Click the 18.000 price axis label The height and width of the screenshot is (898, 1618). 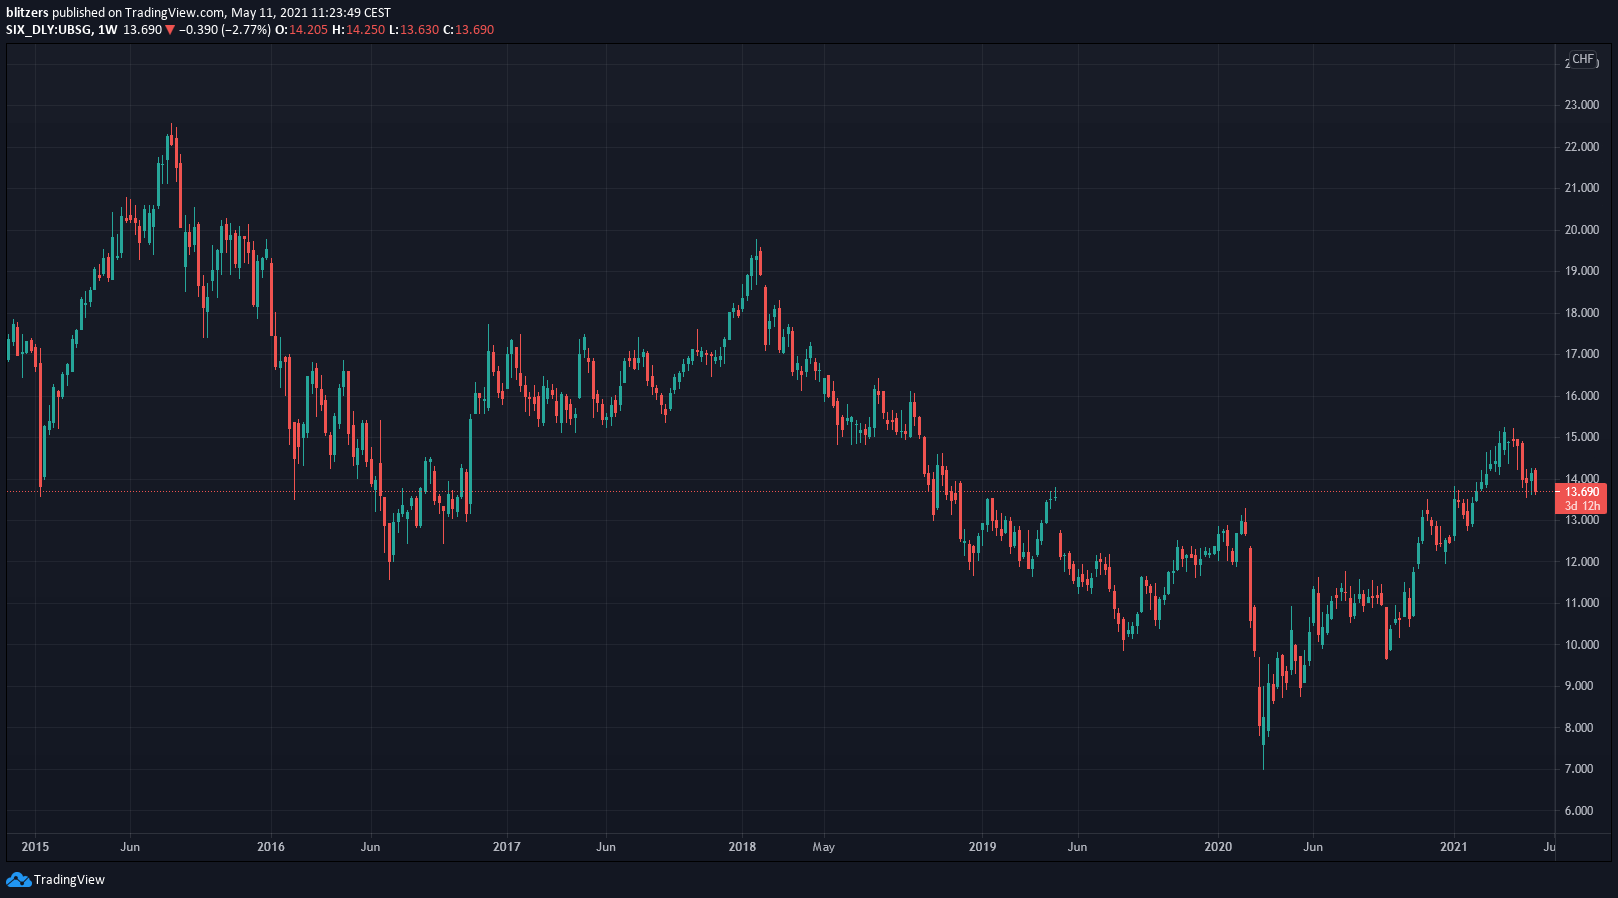point(1582,313)
